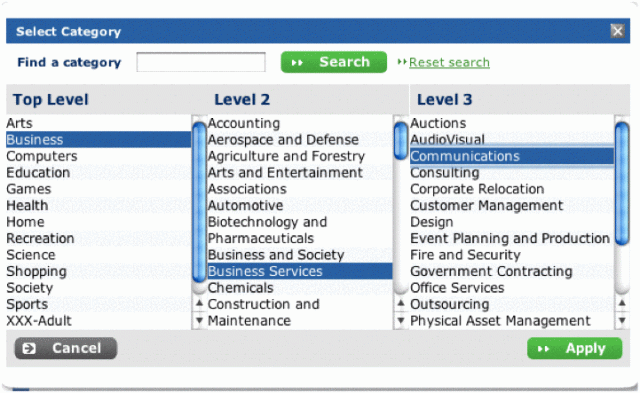Click the Level 3 list scroll-down arrow
The width and height of the screenshot is (640, 393).
(622, 320)
